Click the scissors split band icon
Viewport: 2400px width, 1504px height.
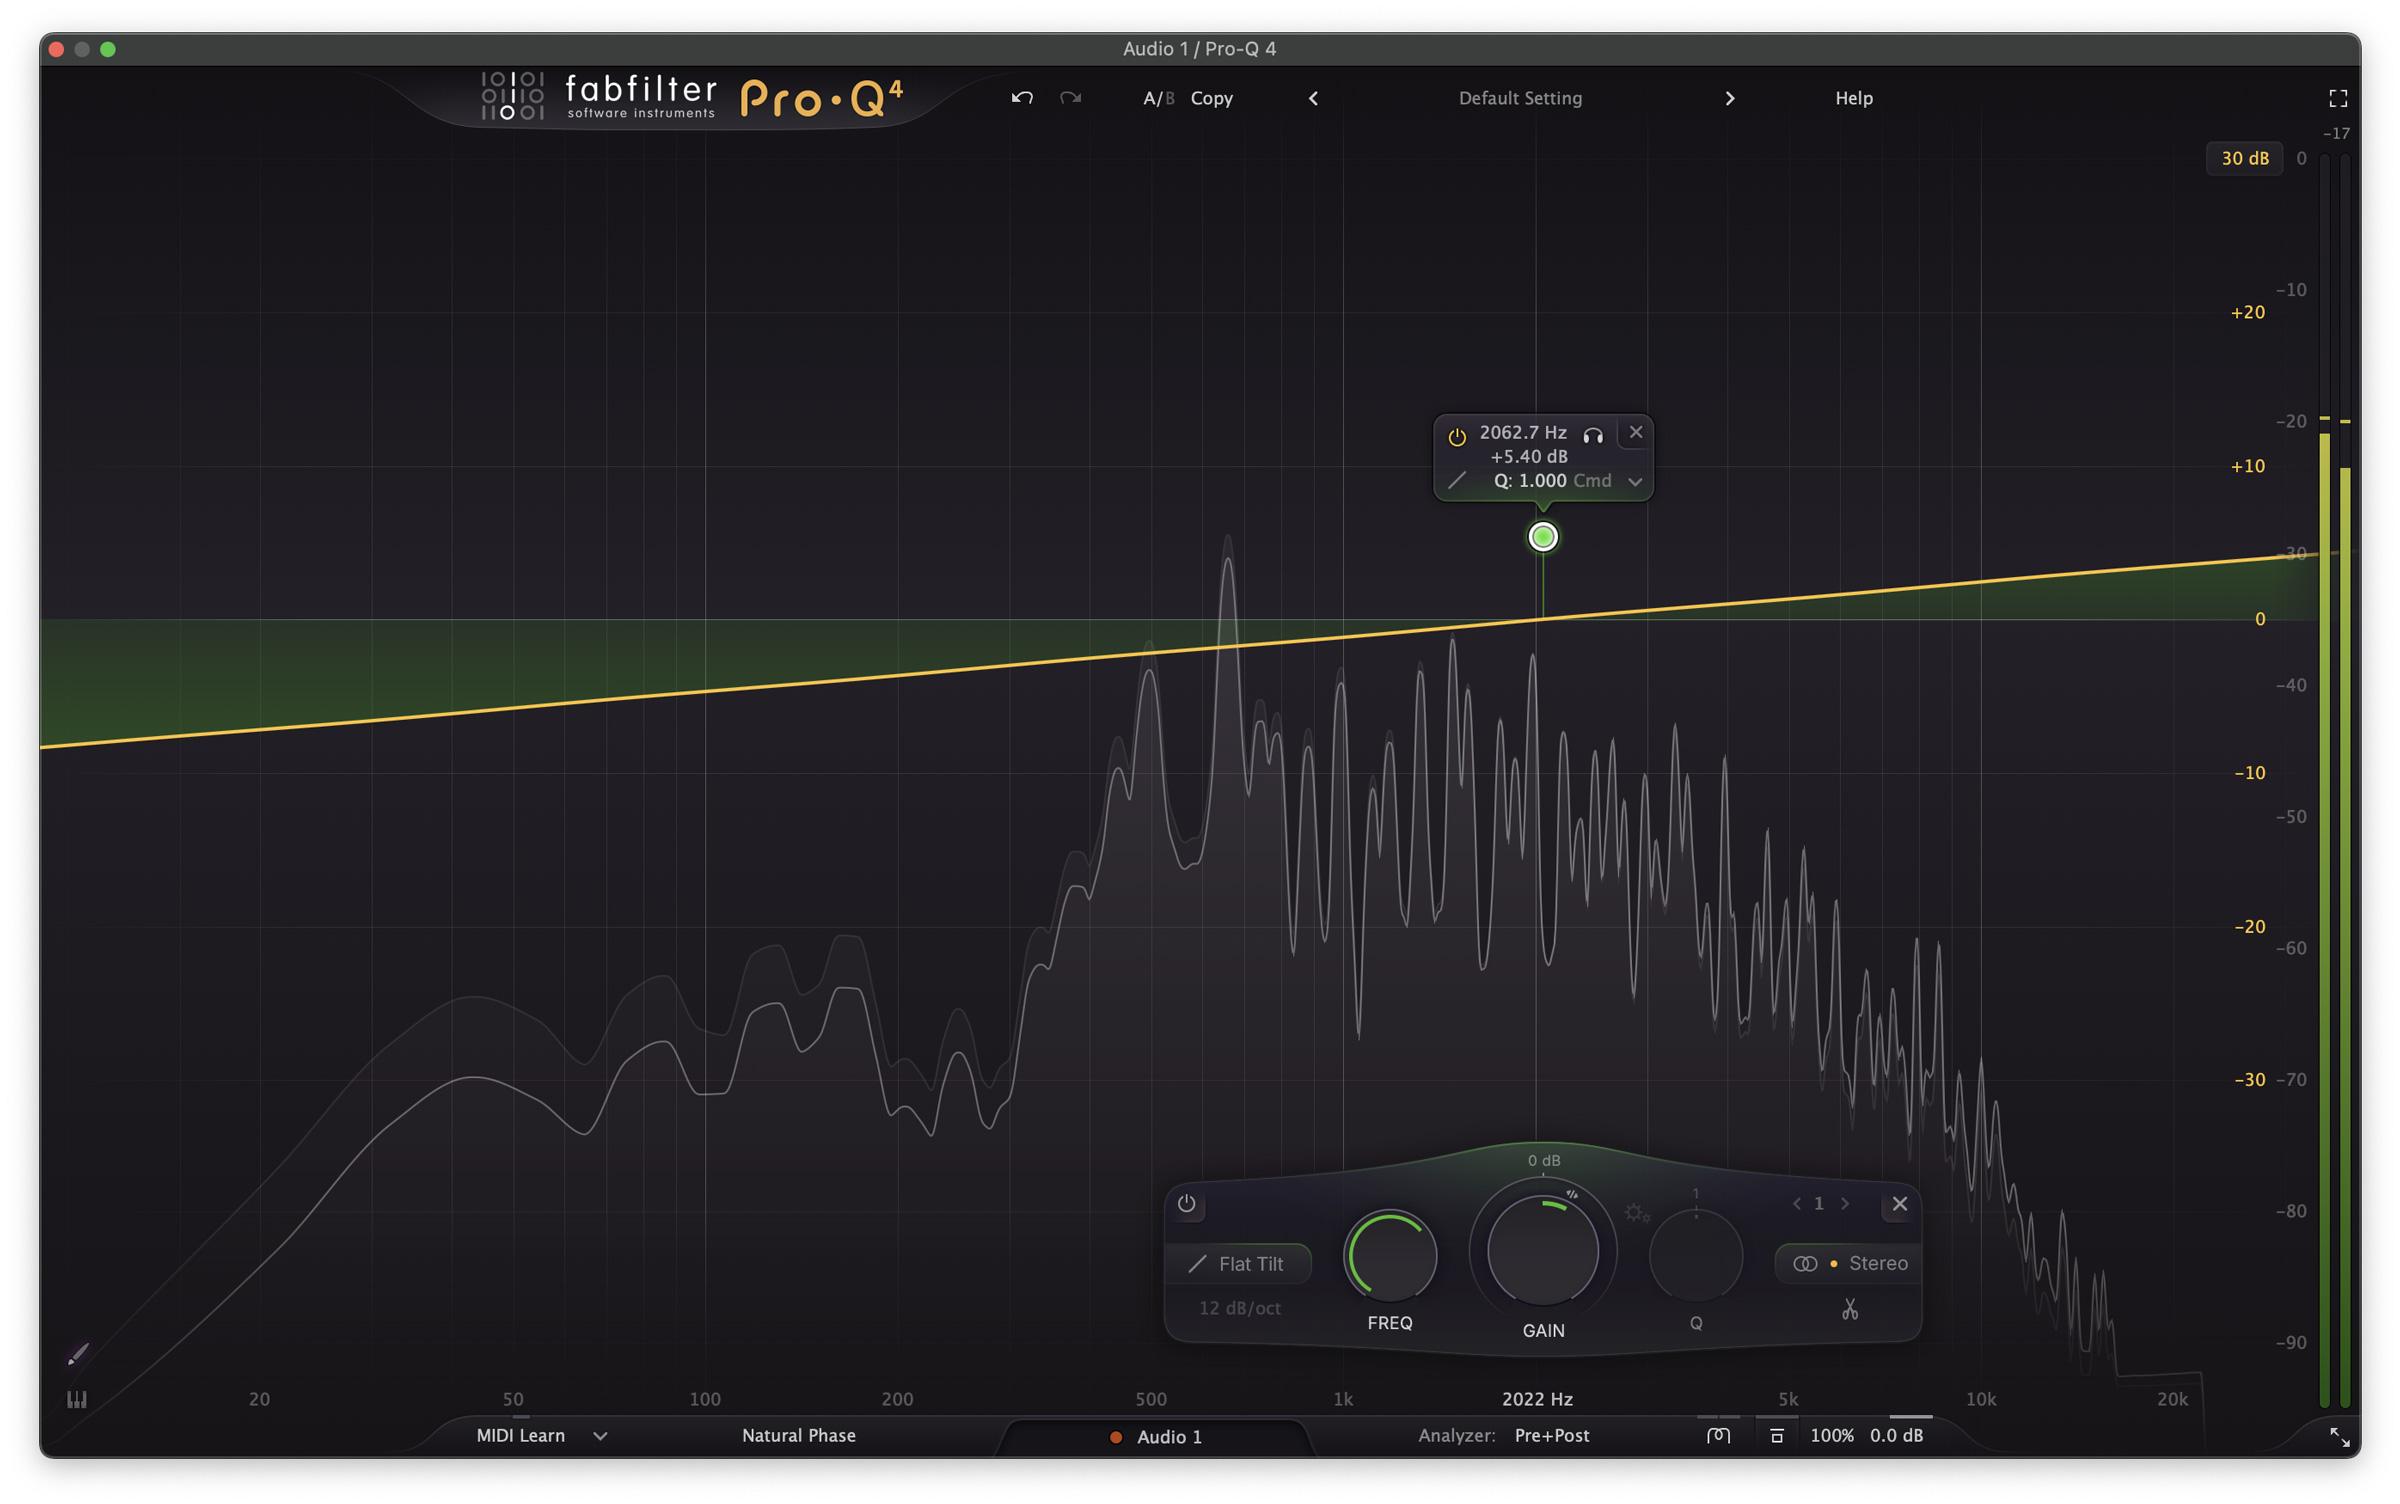click(1850, 1309)
